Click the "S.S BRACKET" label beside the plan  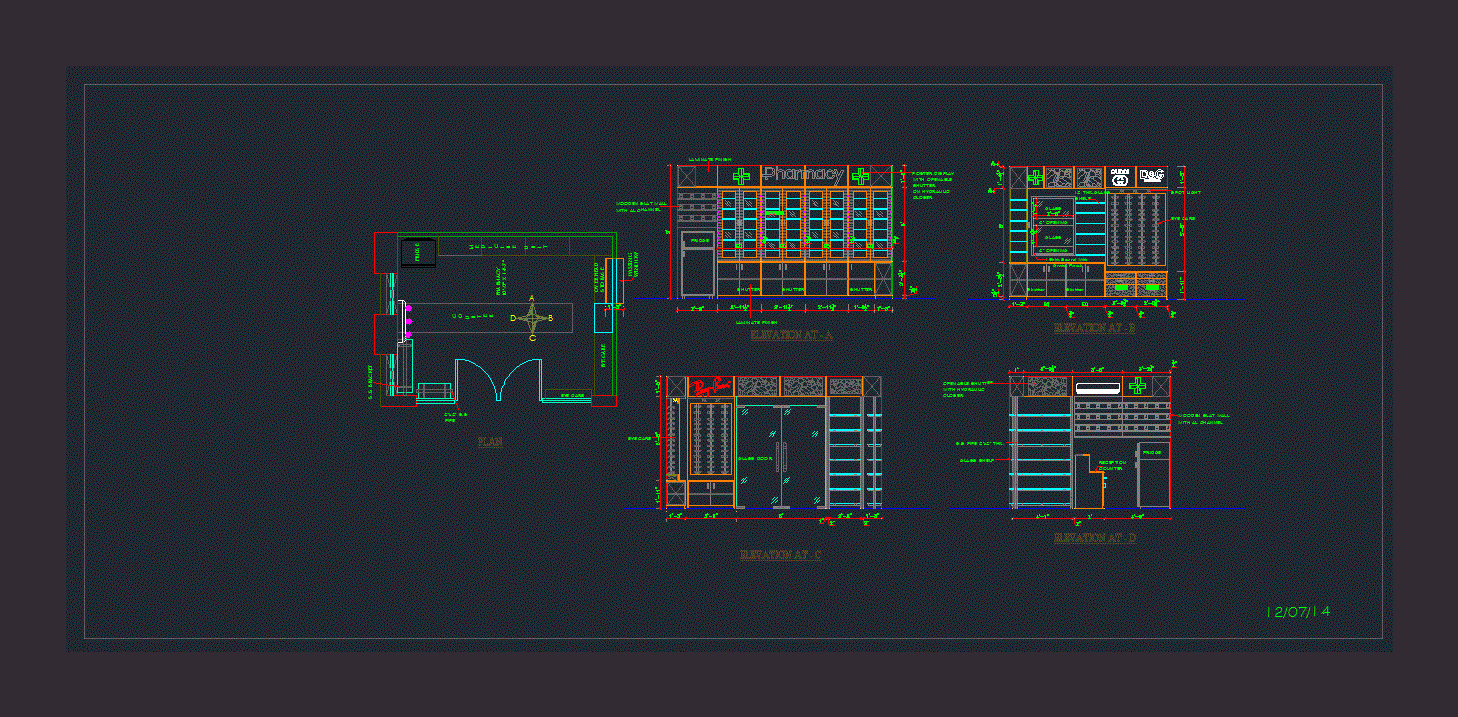click(x=370, y=384)
